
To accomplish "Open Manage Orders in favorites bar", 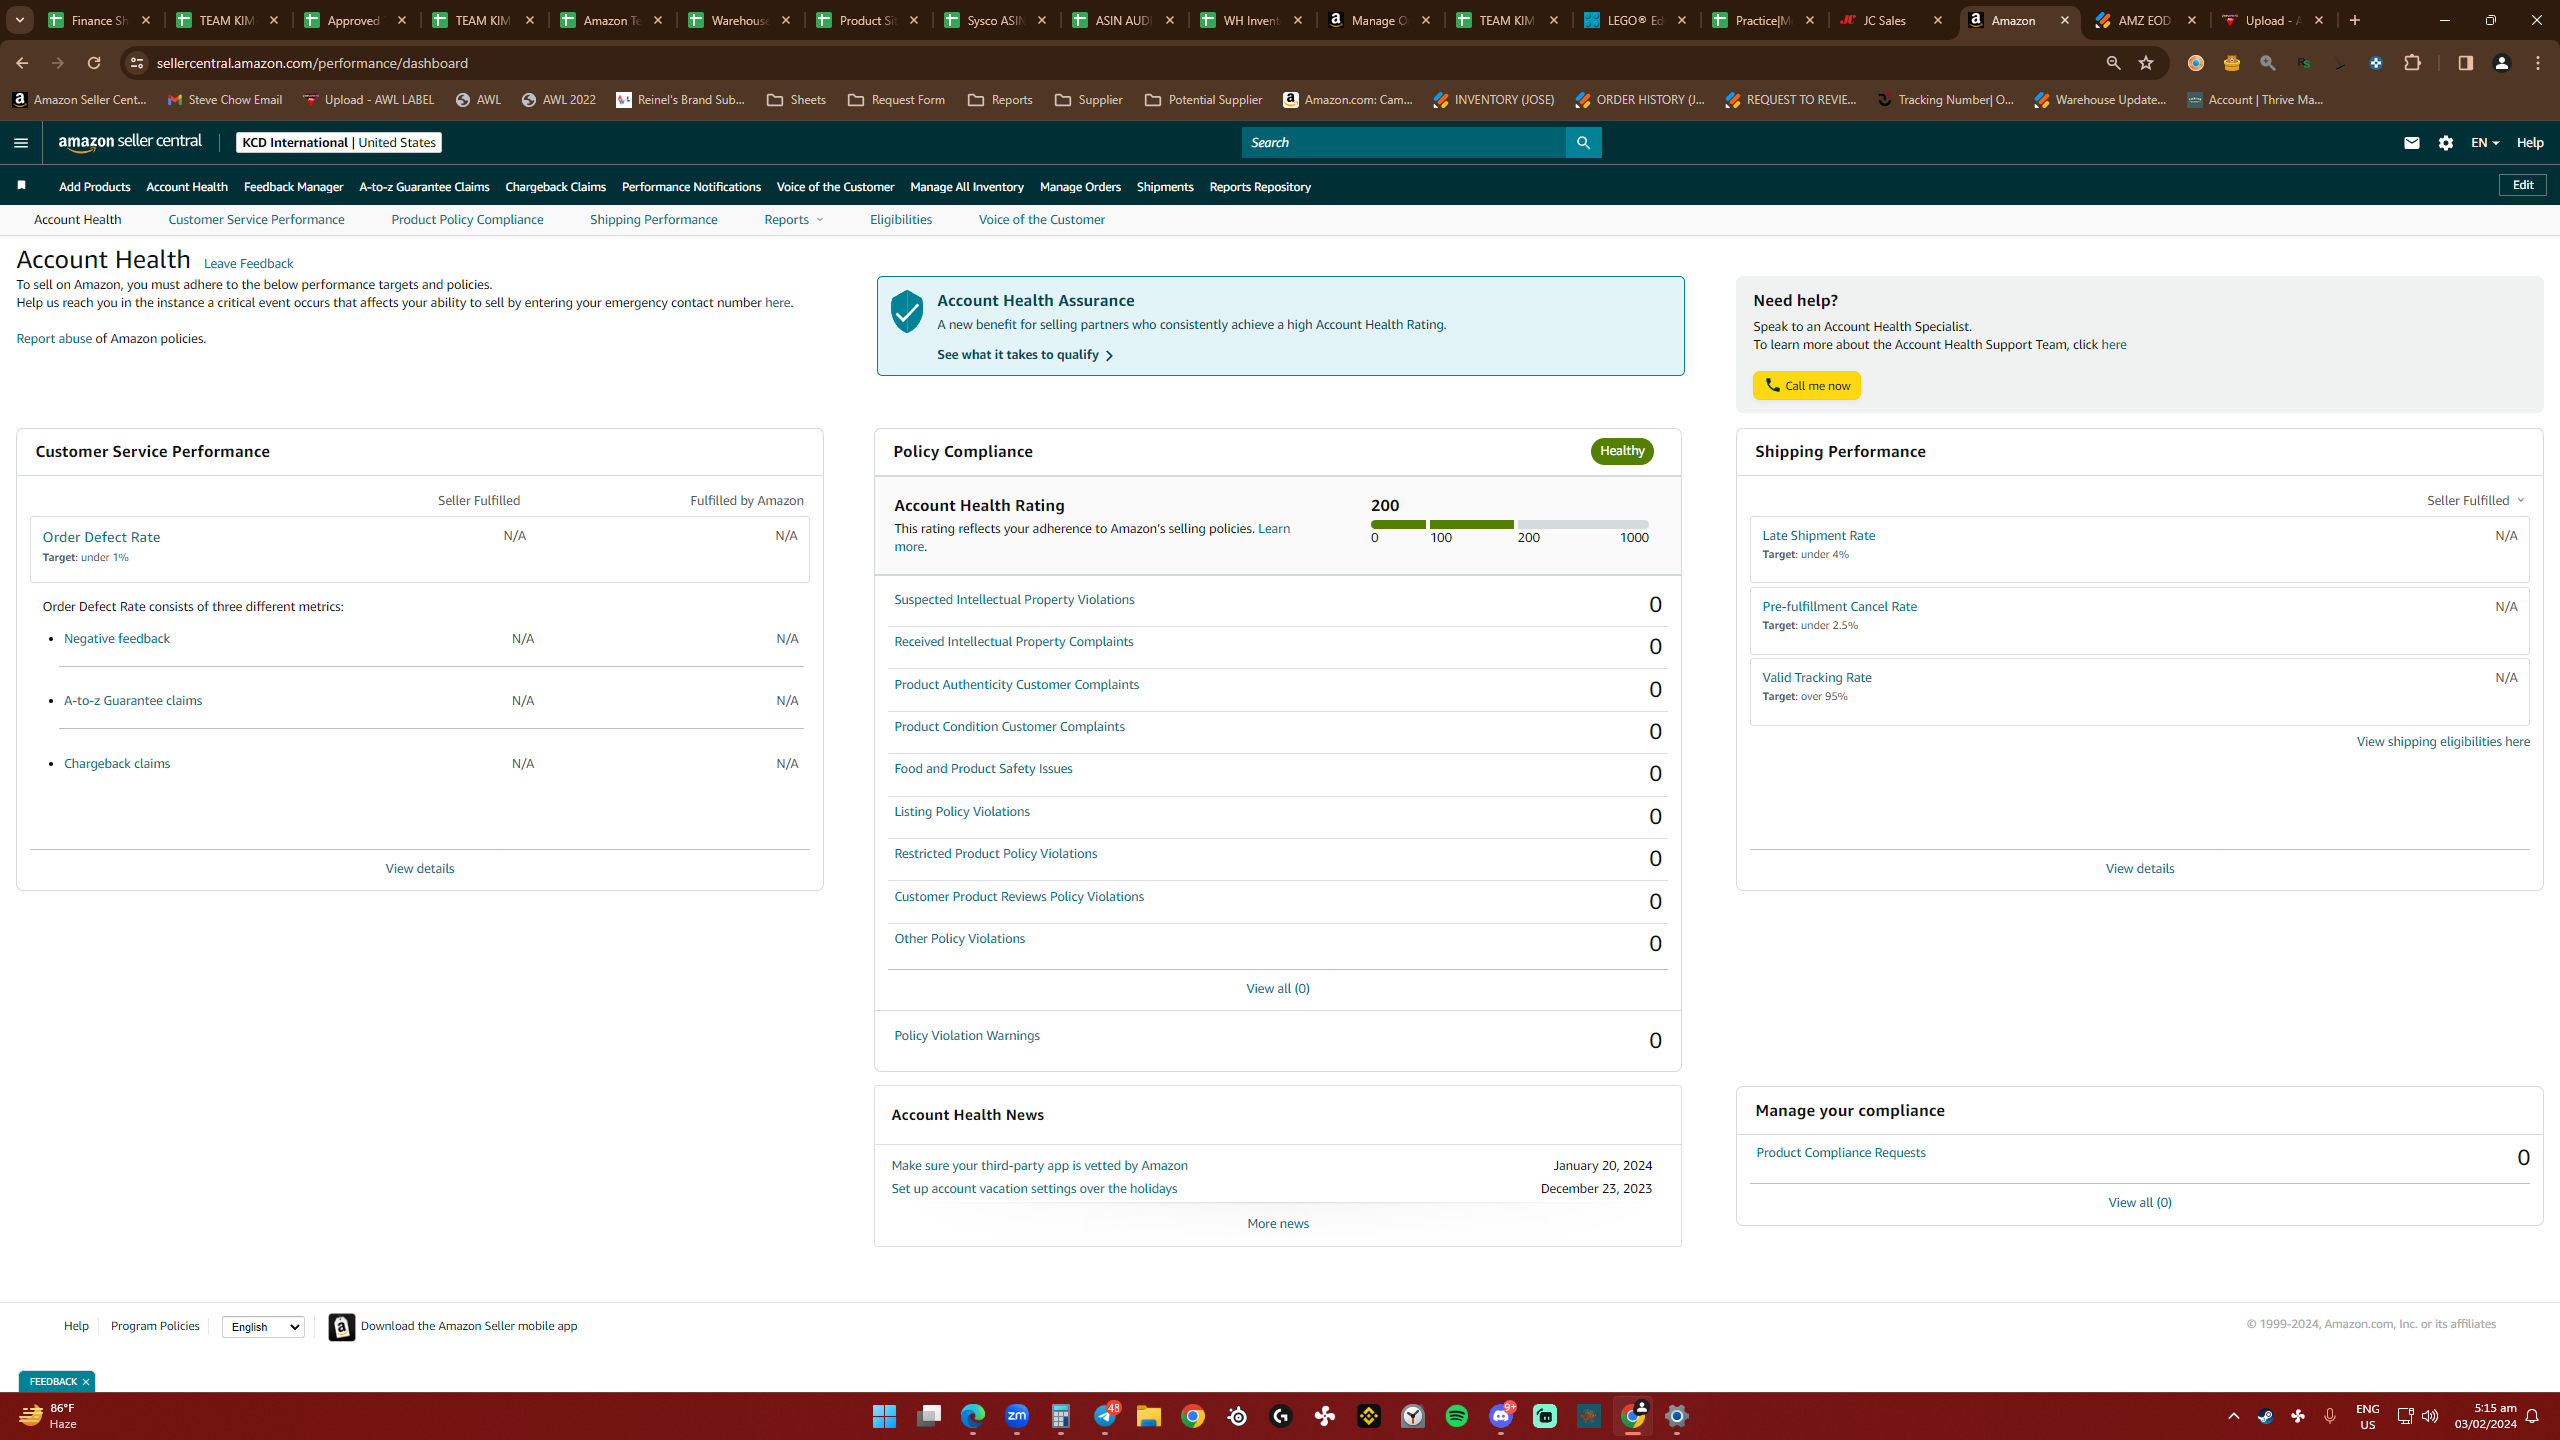I will pyautogui.click(x=1080, y=187).
